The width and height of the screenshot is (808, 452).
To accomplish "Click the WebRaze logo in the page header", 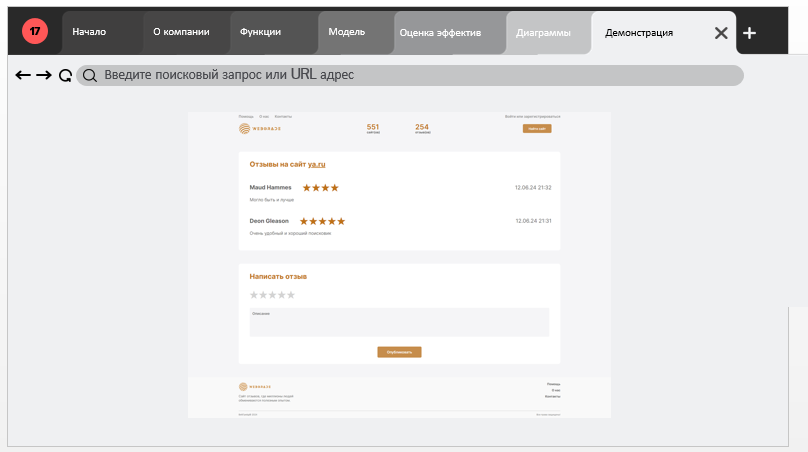I will tap(255, 128).
